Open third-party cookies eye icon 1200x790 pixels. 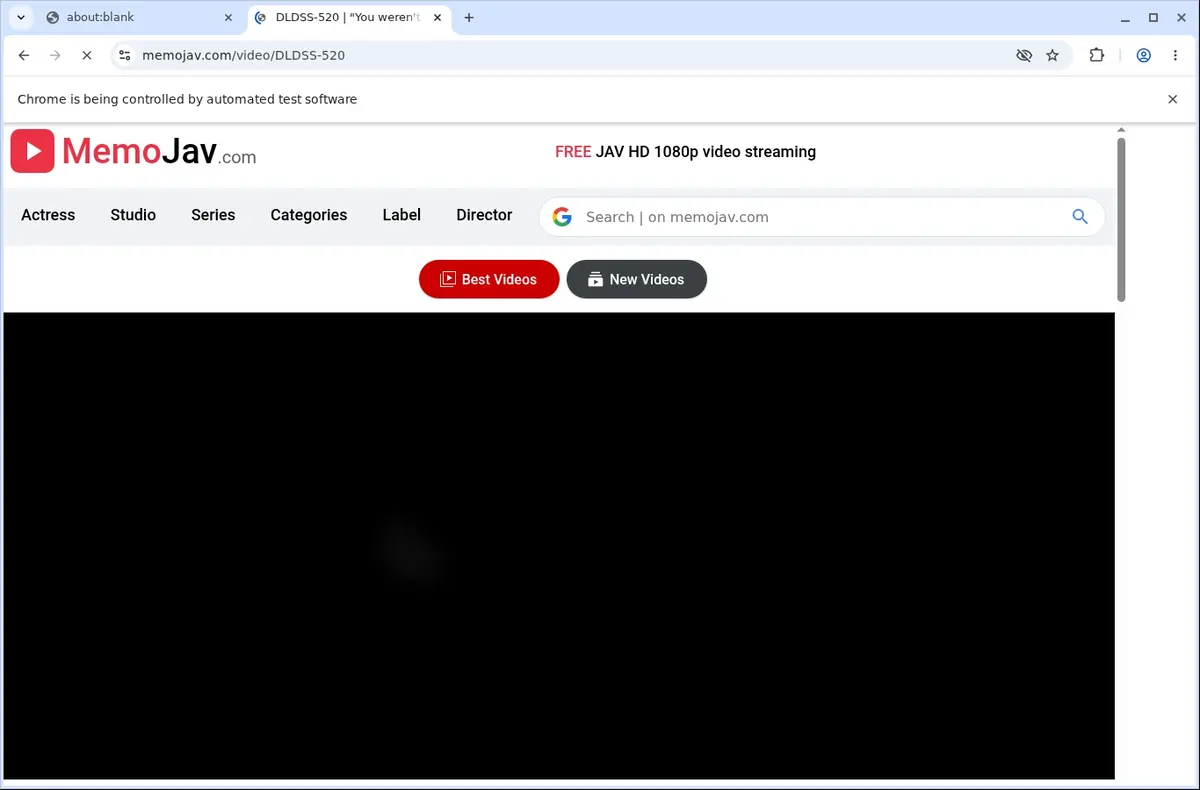pos(1023,55)
